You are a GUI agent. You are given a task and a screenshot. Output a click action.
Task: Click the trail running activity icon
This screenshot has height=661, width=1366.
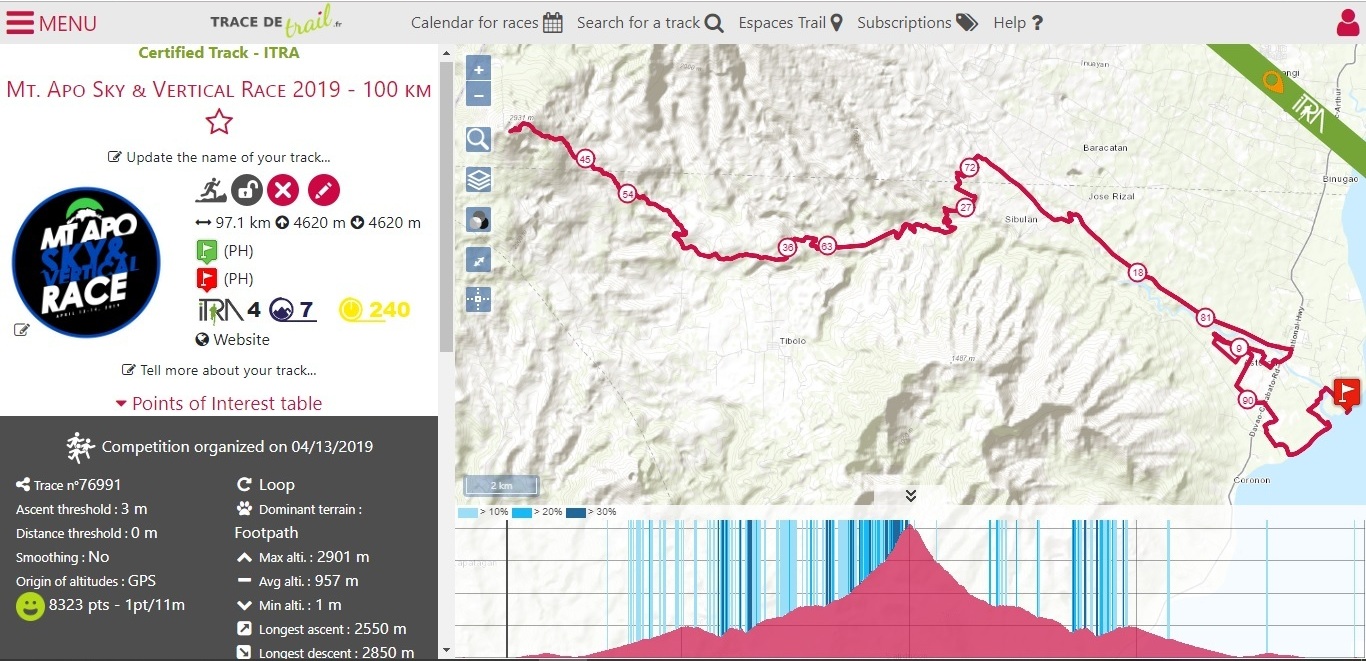[x=210, y=188]
